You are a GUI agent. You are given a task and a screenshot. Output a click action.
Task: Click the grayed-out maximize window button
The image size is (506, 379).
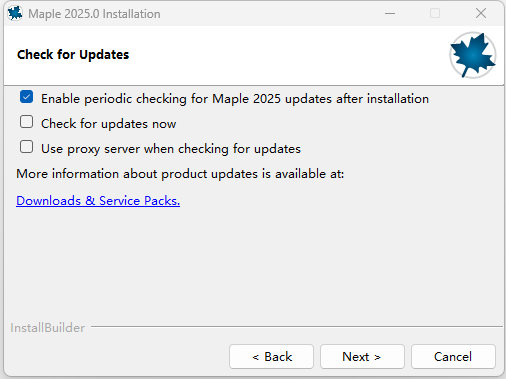(x=435, y=13)
